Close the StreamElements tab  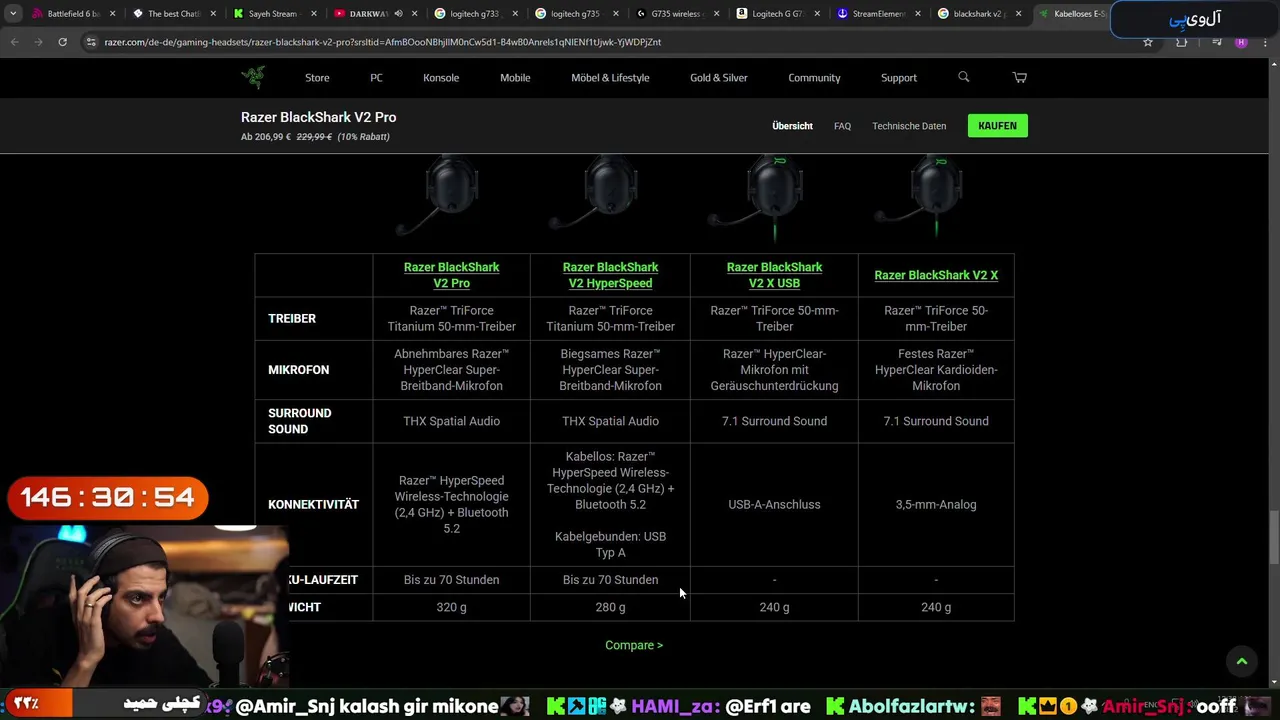[x=917, y=14]
